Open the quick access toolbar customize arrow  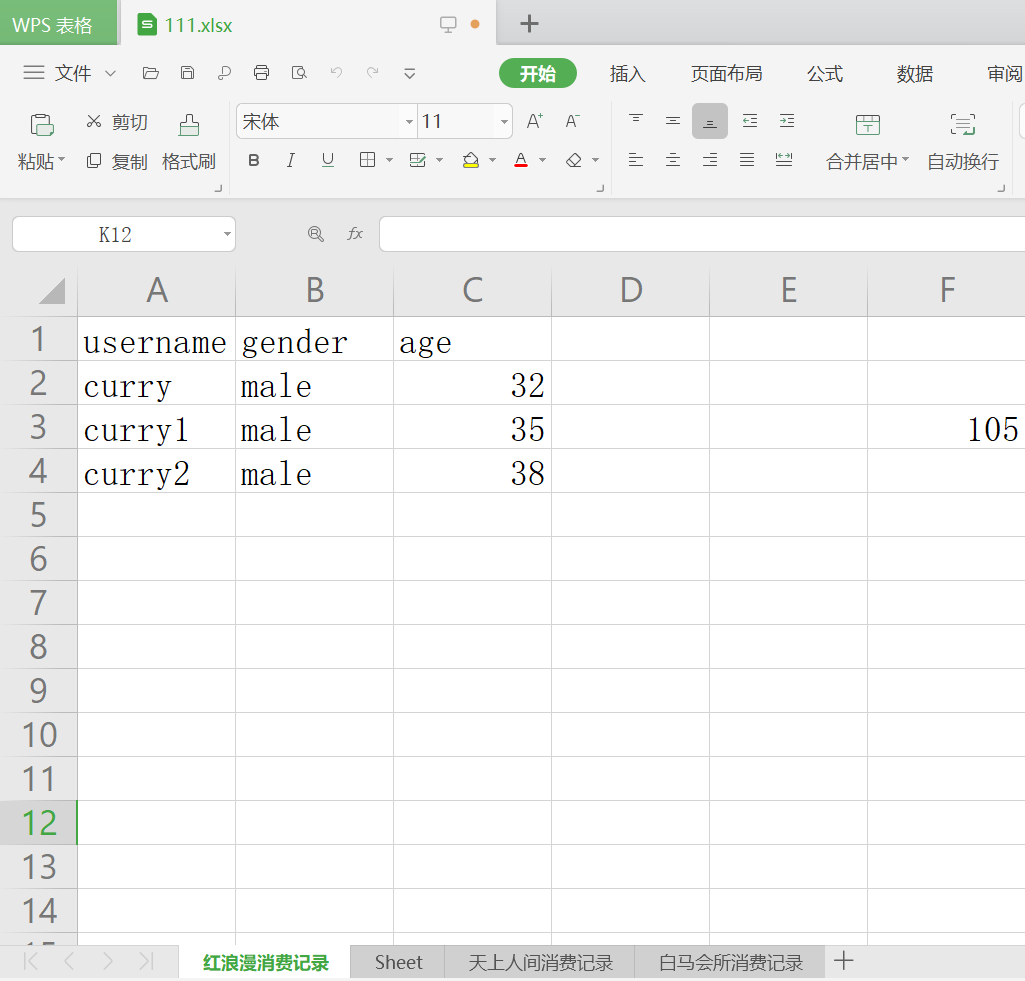[x=410, y=74]
